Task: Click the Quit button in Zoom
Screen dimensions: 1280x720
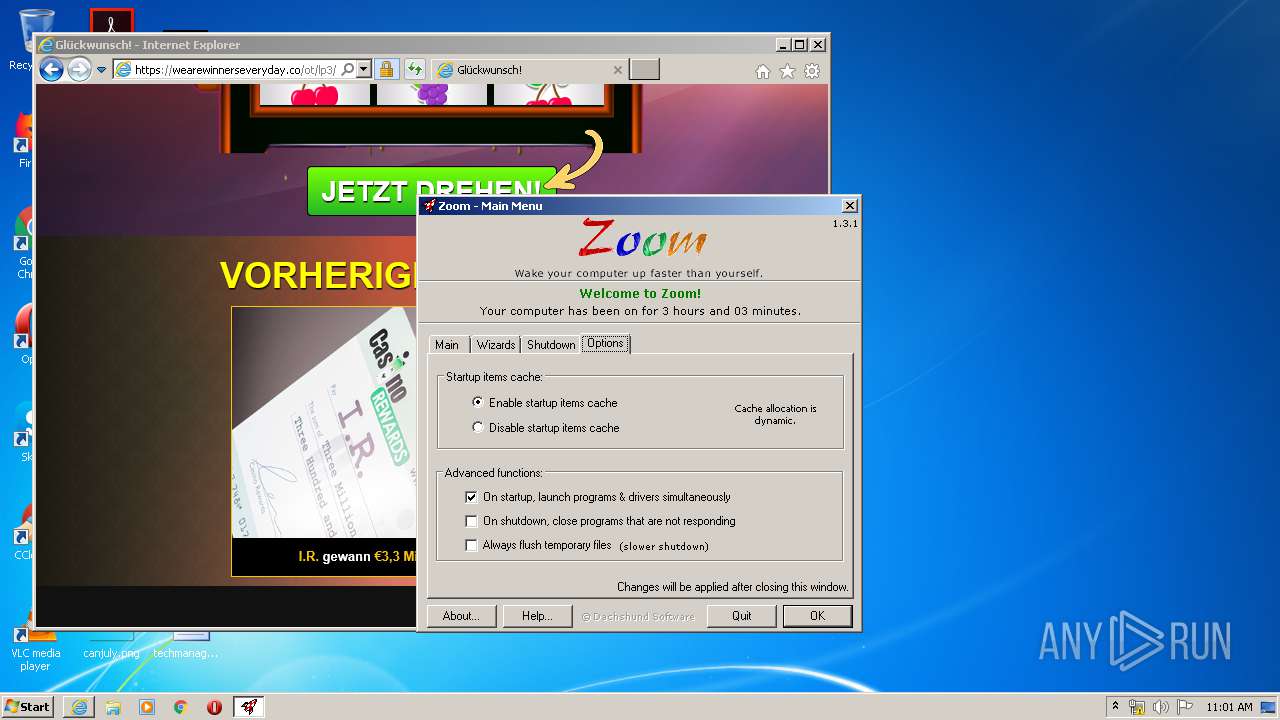Action: pos(741,616)
